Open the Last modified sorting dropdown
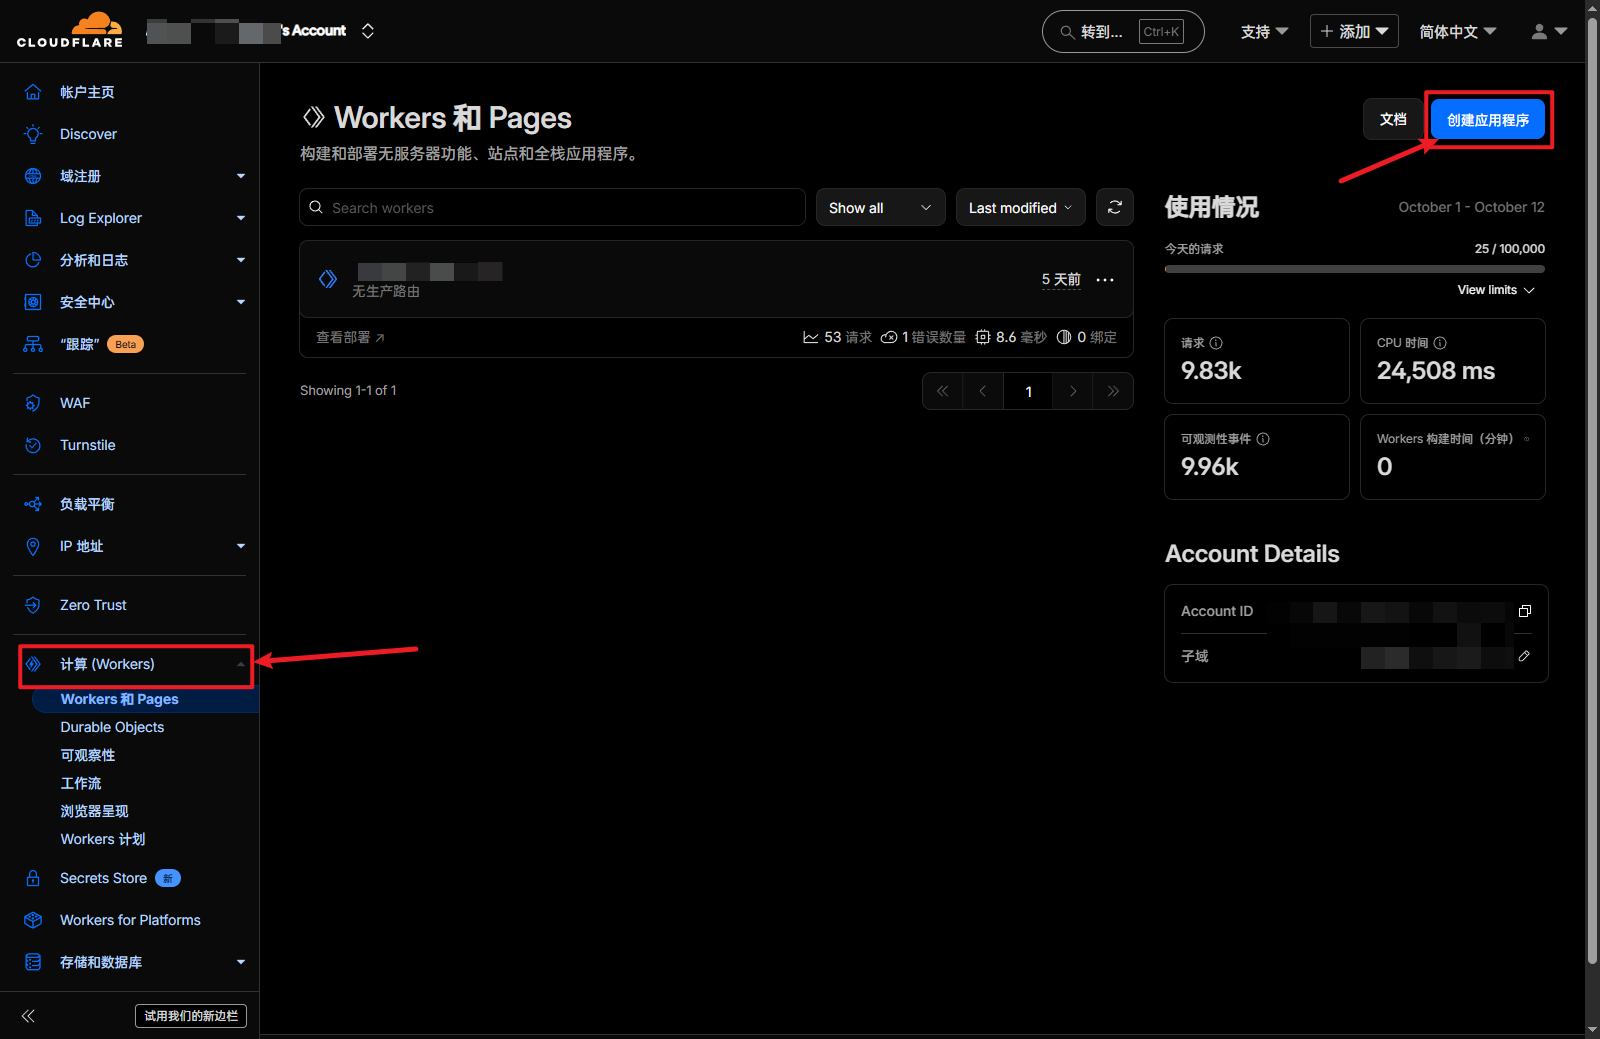Screen dimensions: 1600x1039 [x=1019, y=207]
